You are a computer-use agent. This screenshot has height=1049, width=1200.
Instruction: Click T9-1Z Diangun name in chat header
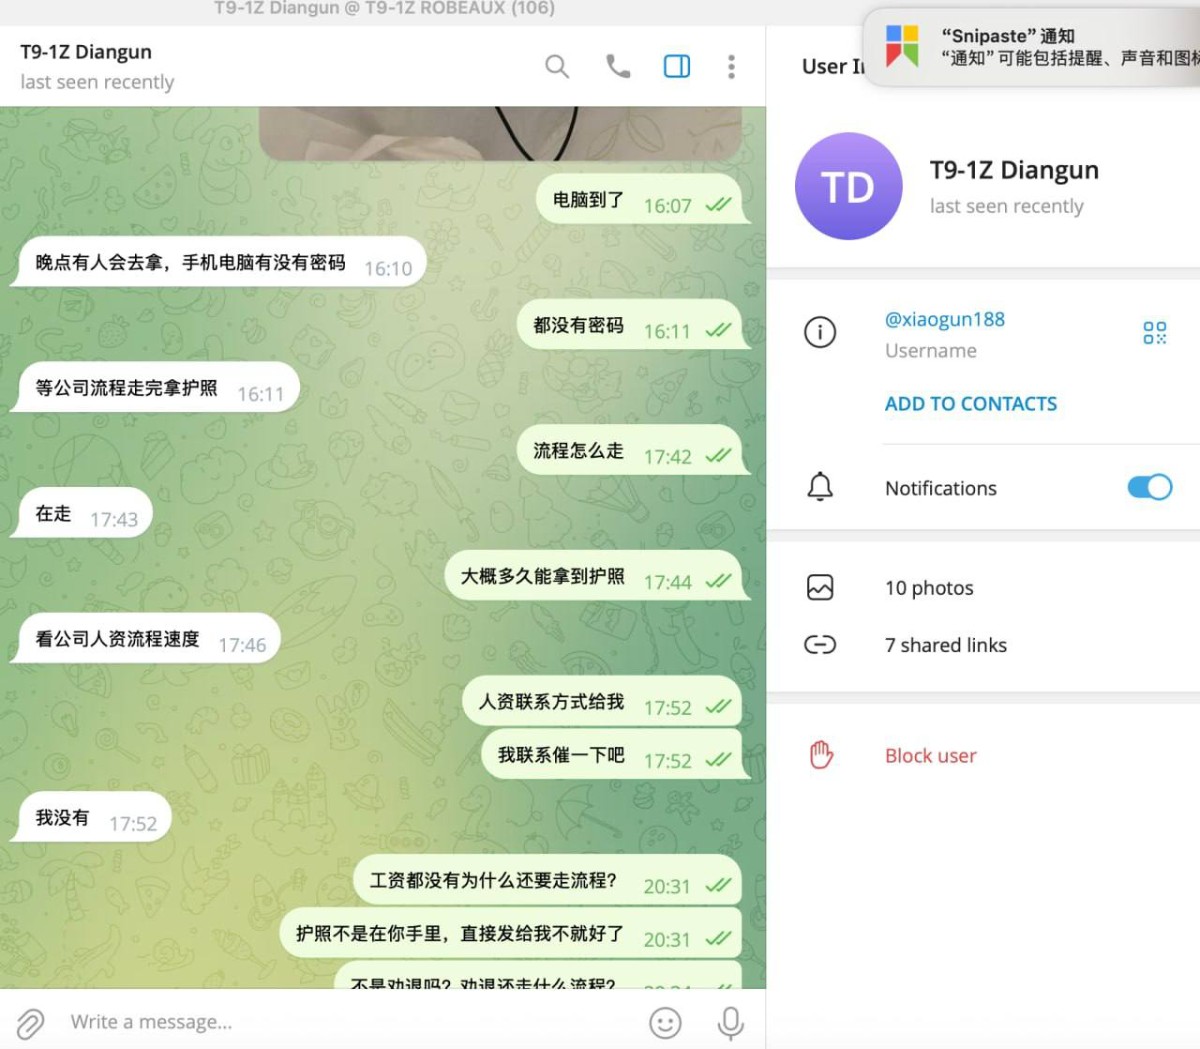[x=86, y=52]
